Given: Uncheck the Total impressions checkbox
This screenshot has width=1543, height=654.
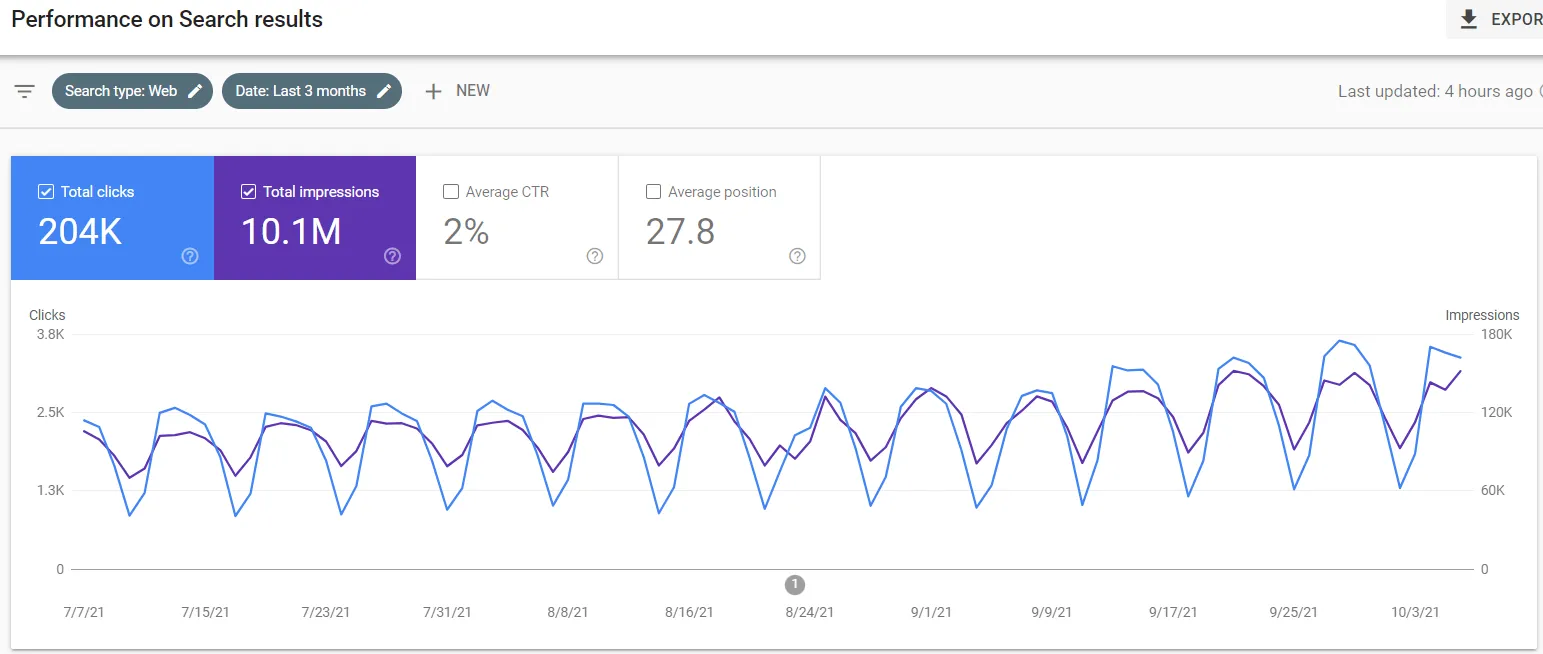Looking at the screenshot, I should (x=249, y=192).
